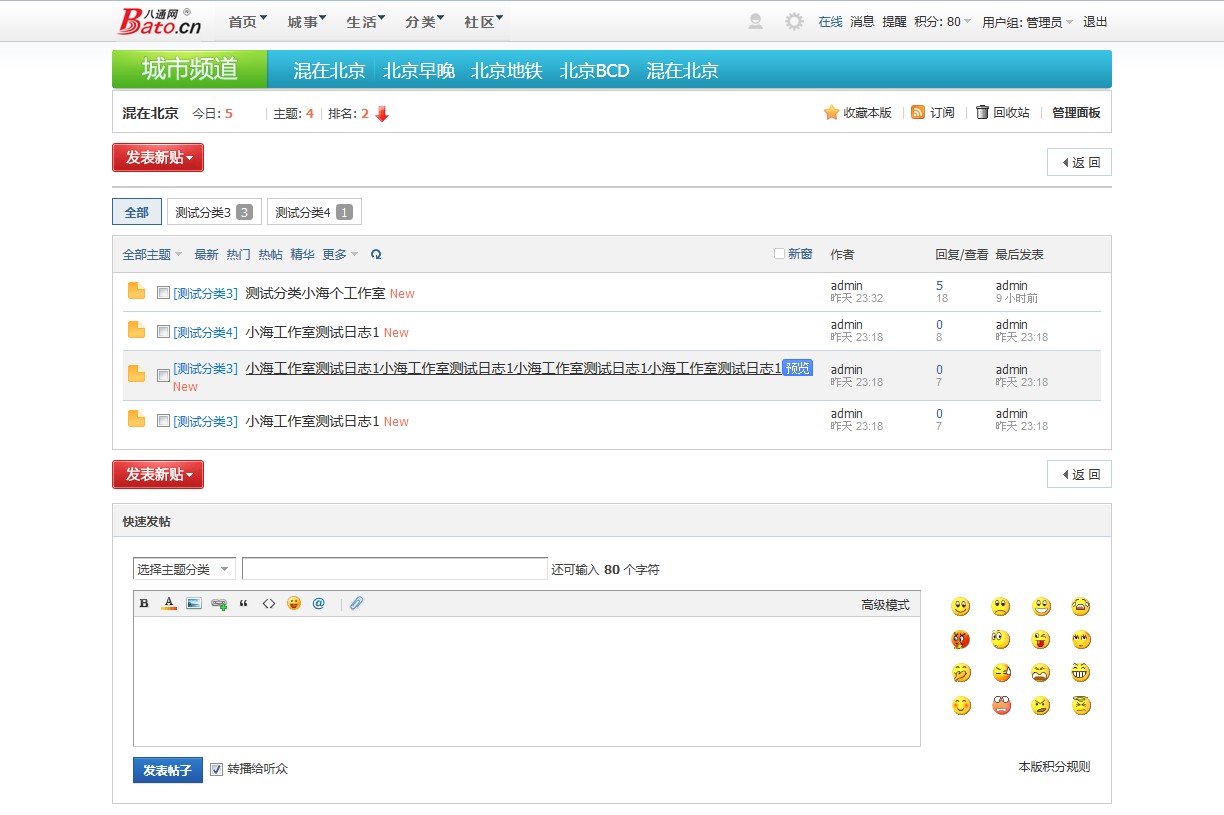Open the 选择主题分类 dropdown
The image size is (1224, 815).
[184, 569]
